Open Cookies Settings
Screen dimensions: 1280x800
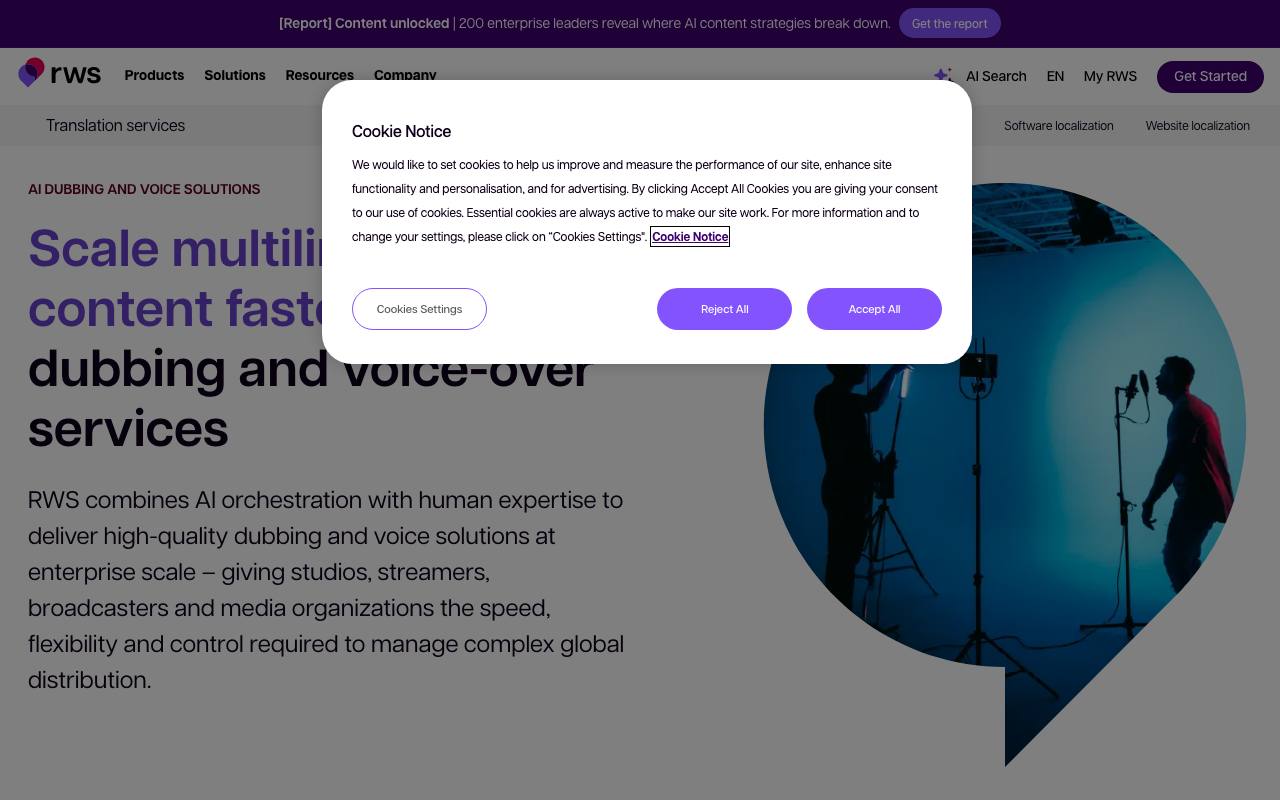419,309
